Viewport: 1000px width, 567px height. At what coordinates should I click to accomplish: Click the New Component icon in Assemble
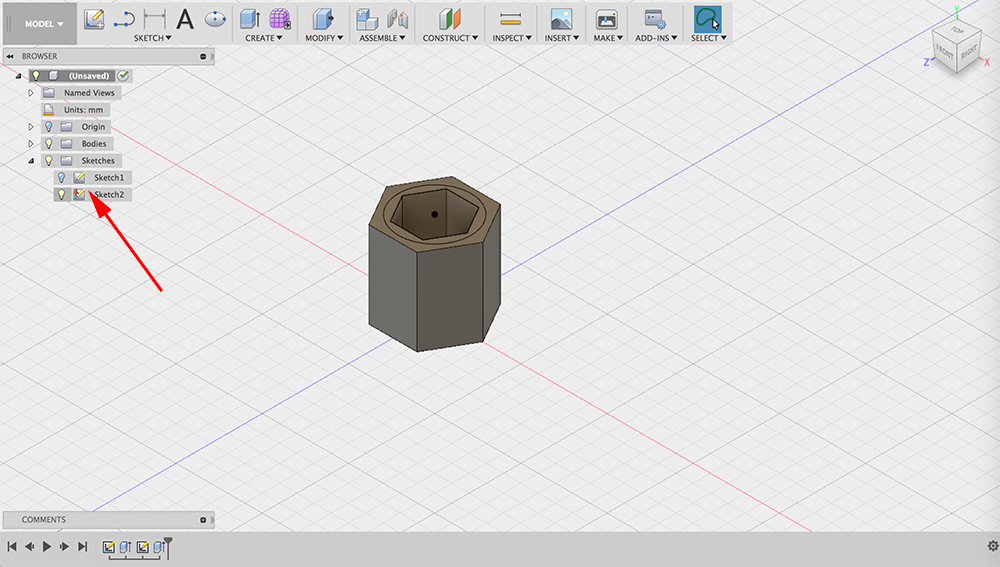367,19
